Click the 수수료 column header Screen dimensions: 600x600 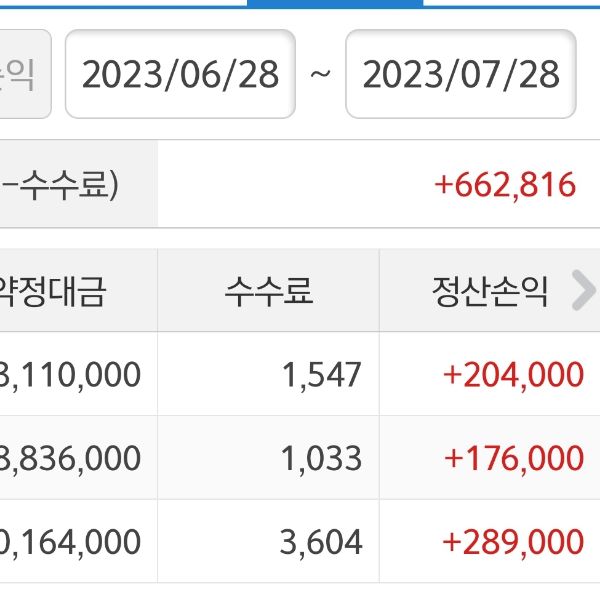[x=268, y=291]
